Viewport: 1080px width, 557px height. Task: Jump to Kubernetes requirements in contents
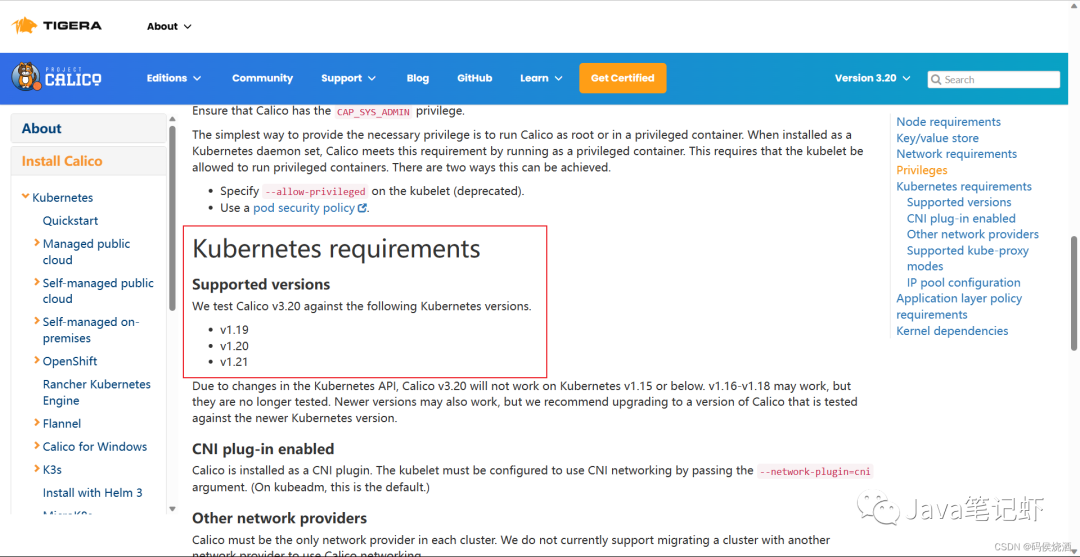[x=964, y=187]
